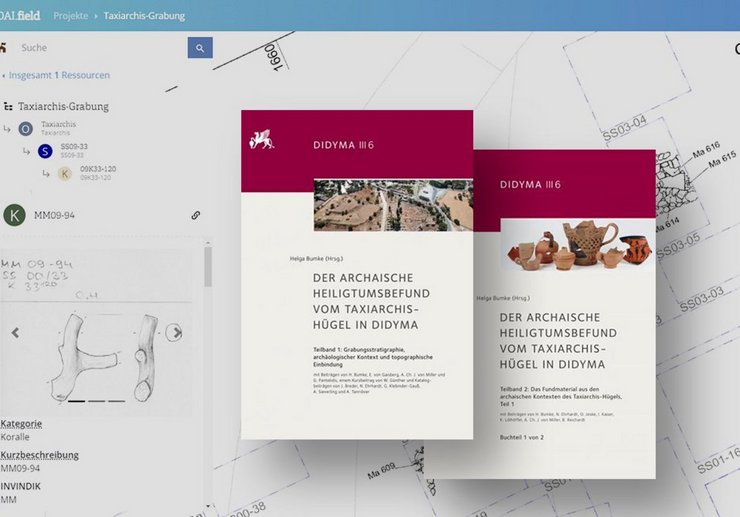
Task: Click the blue search magnifier button
Action: click(x=200, y=48)
